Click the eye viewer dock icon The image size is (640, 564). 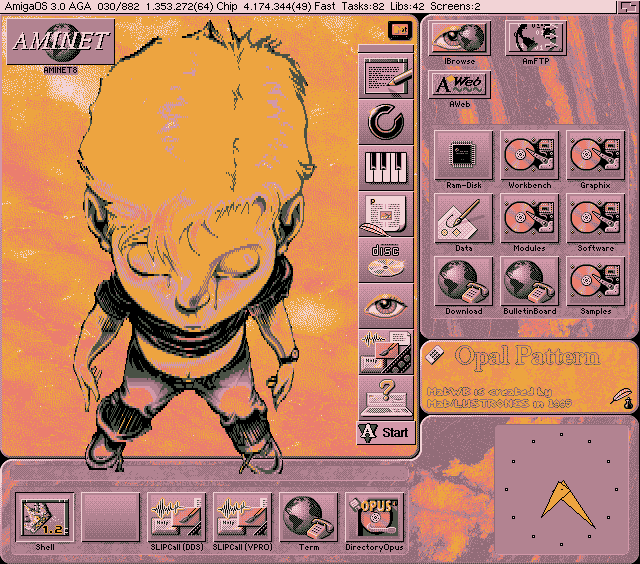(386, 306)
